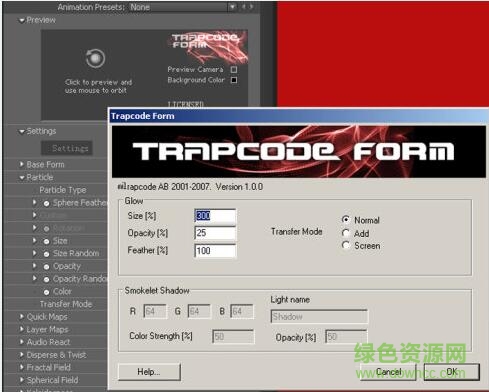This screenshot has height=392, width=489.
Task: Expand the Disperse & Twist group
Action: point(22,354)
